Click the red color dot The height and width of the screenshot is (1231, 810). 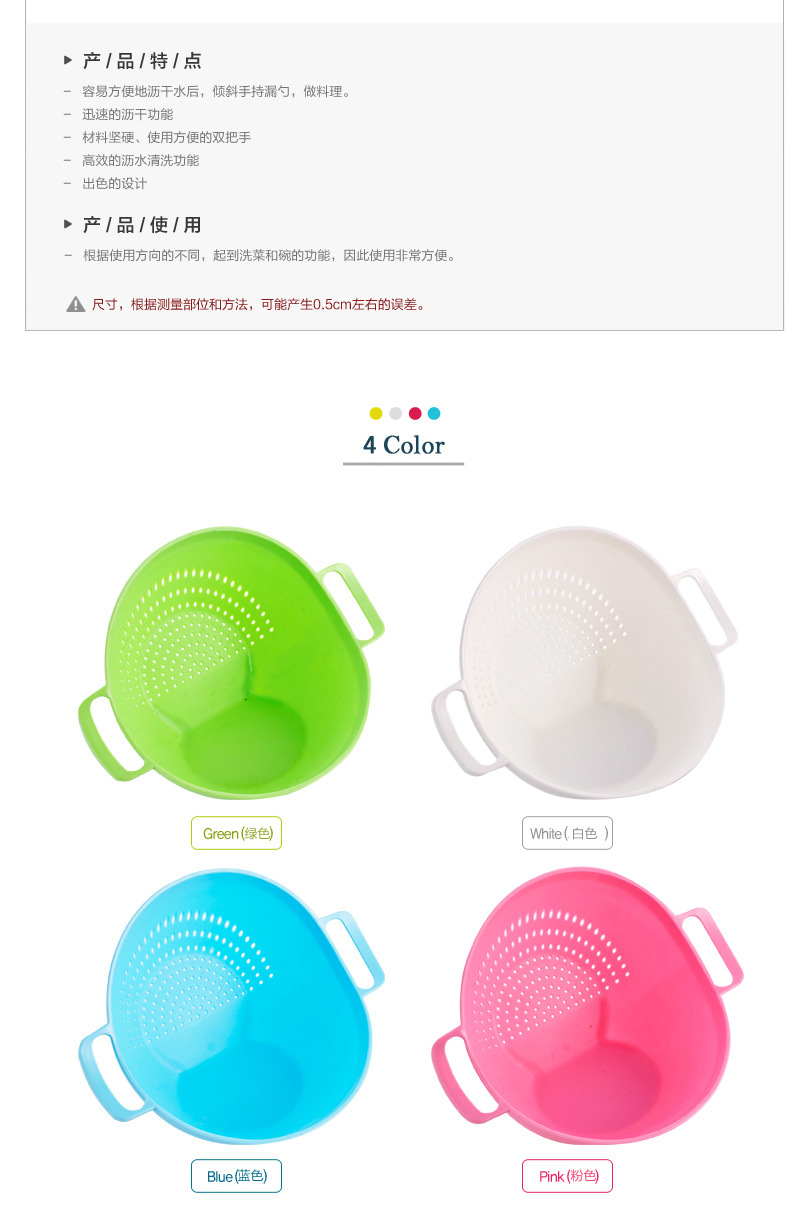pos(415,413)
